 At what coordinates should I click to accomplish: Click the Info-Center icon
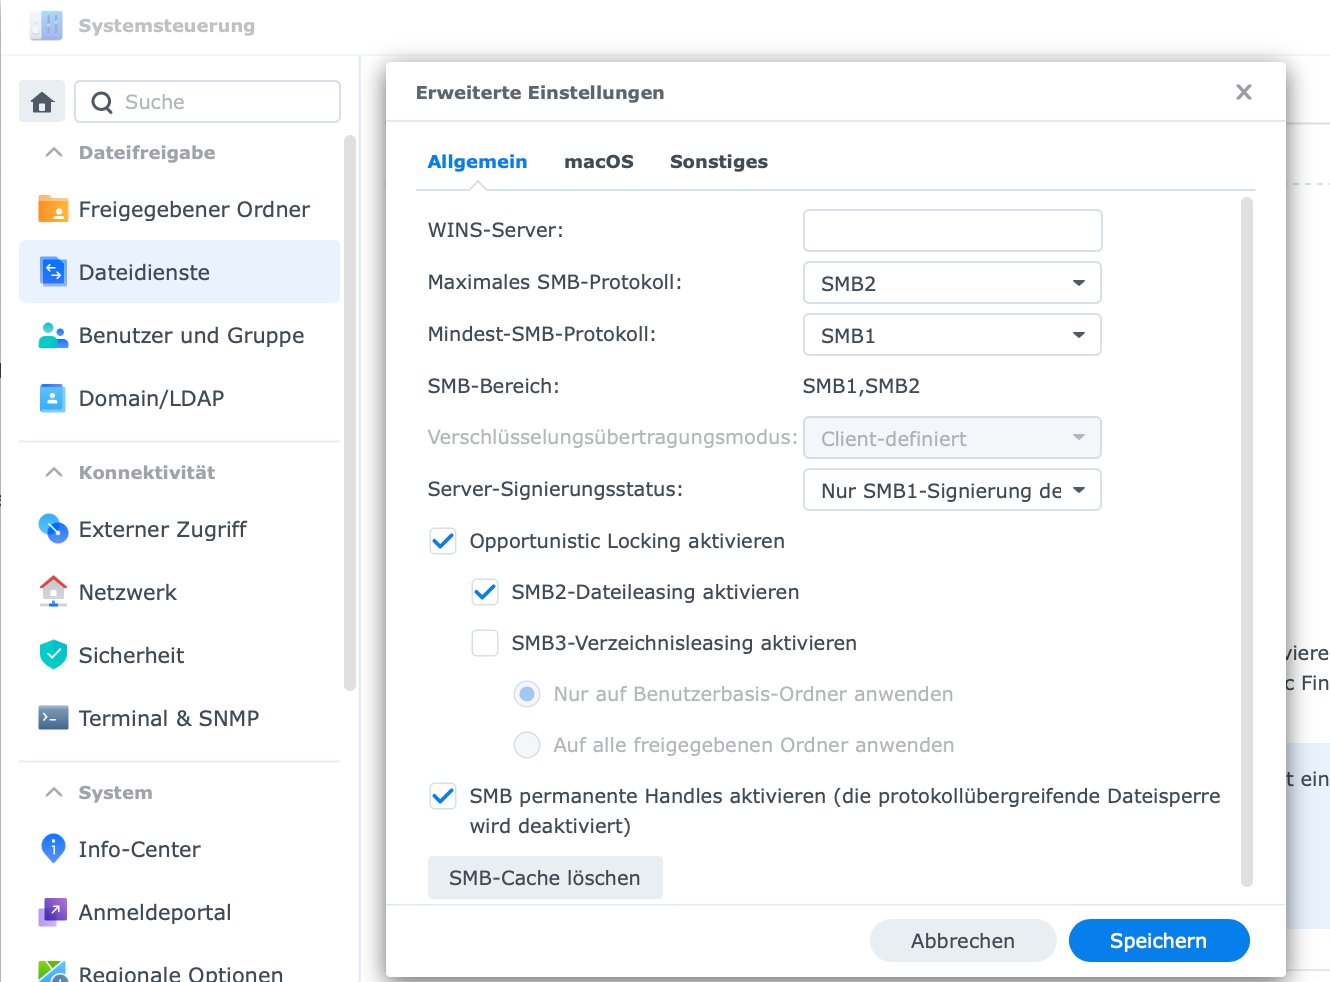(53, 849)
